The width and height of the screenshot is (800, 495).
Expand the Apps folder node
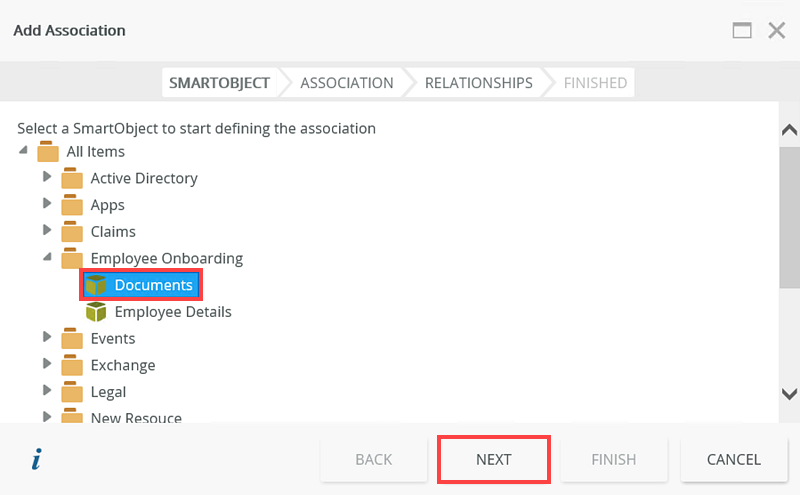click(x=47, y=203)
